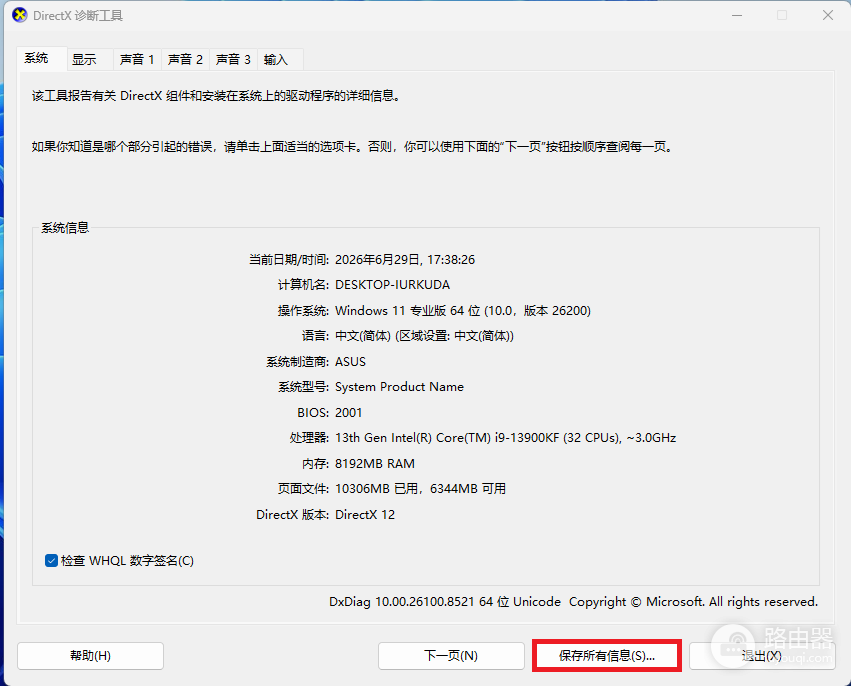The height and width of the screenshot is (686, 851).
Task: Click 保存所有信息(S)... button
Action: click(607, 656)
